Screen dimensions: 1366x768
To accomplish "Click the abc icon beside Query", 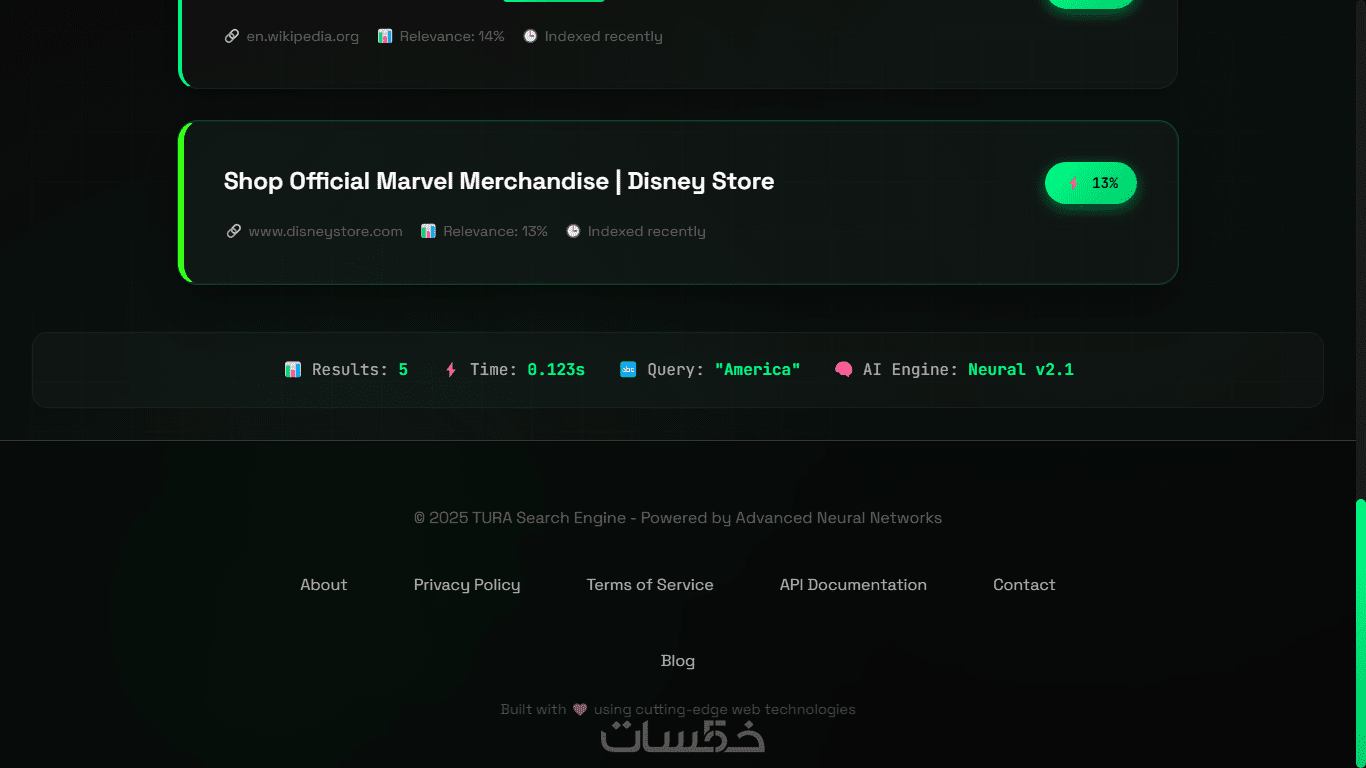I will (x=628, y=369).
